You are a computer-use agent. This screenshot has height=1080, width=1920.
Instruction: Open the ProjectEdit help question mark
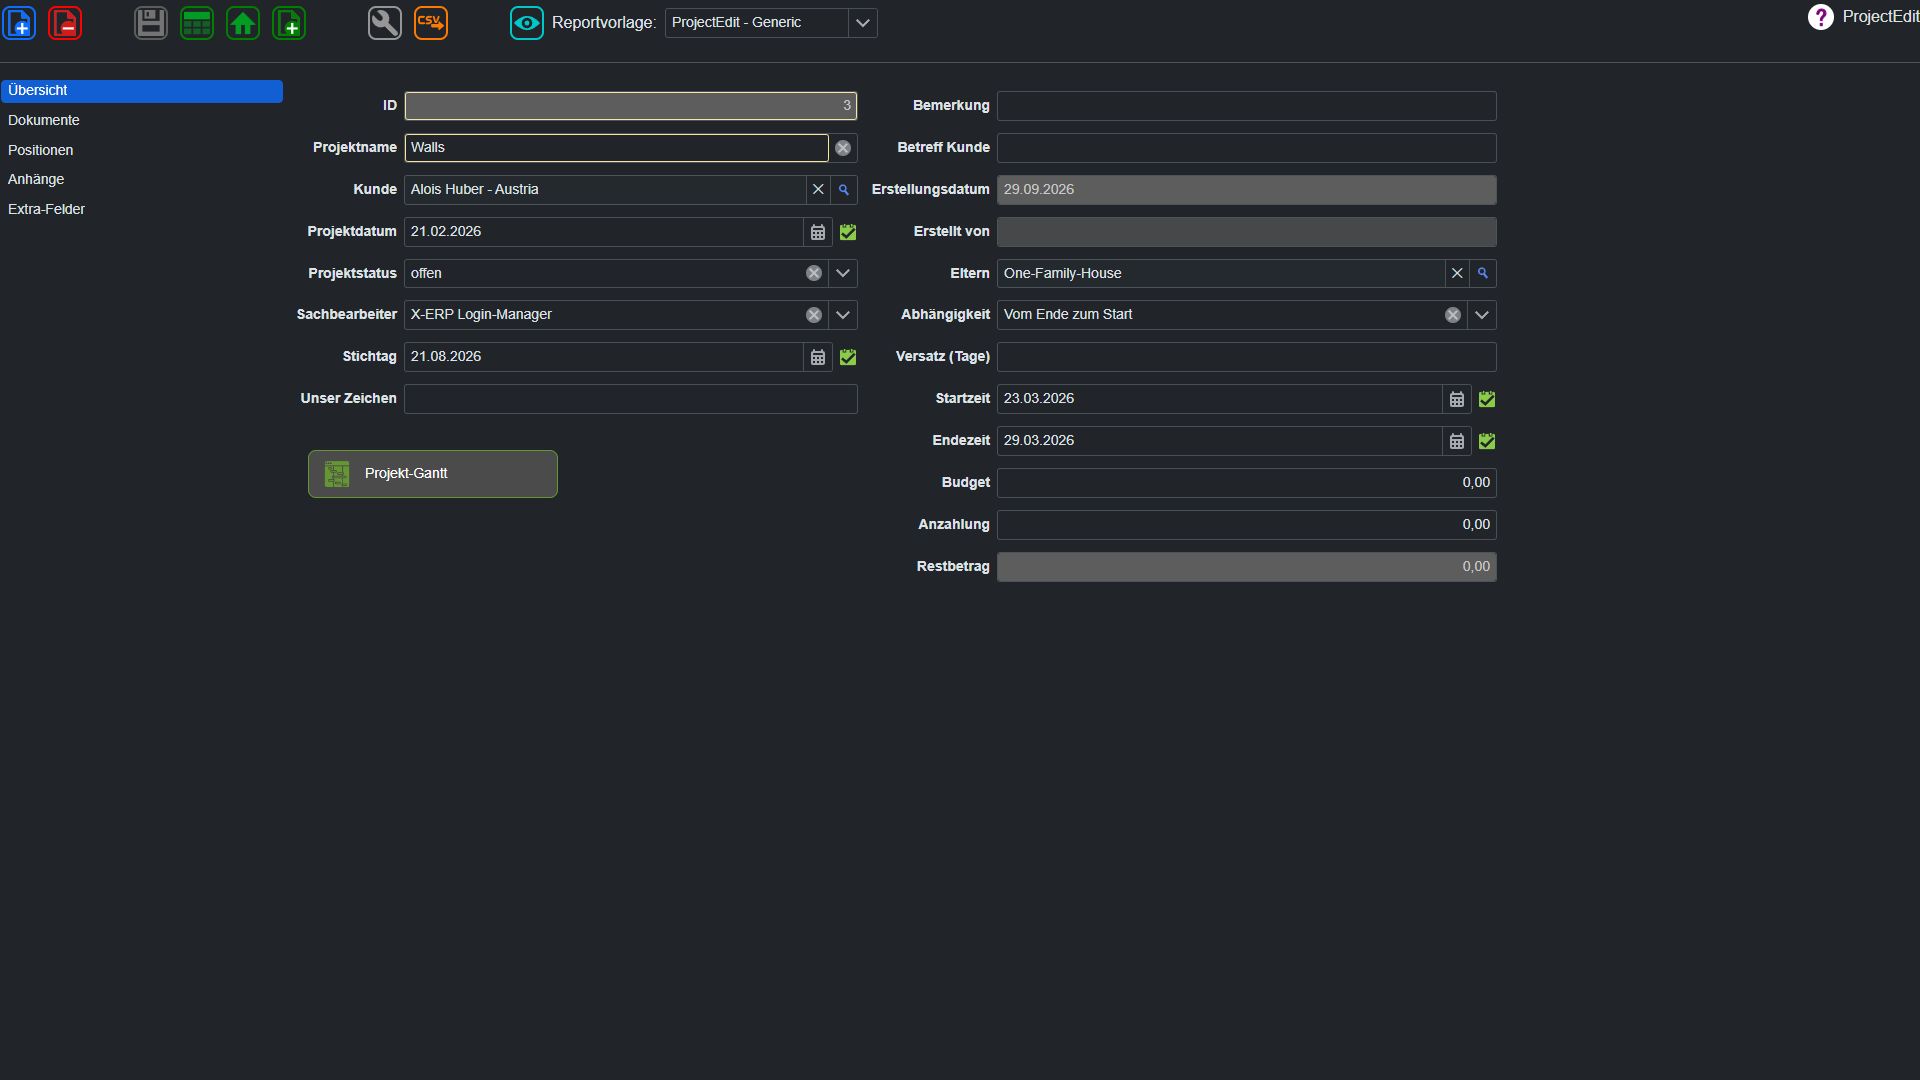click(x=1821, y=17)
